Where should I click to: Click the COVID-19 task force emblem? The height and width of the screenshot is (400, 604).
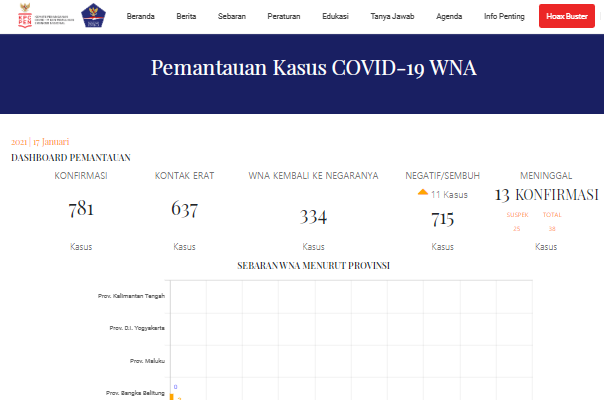pyautogui.click(x=91, y=17)
